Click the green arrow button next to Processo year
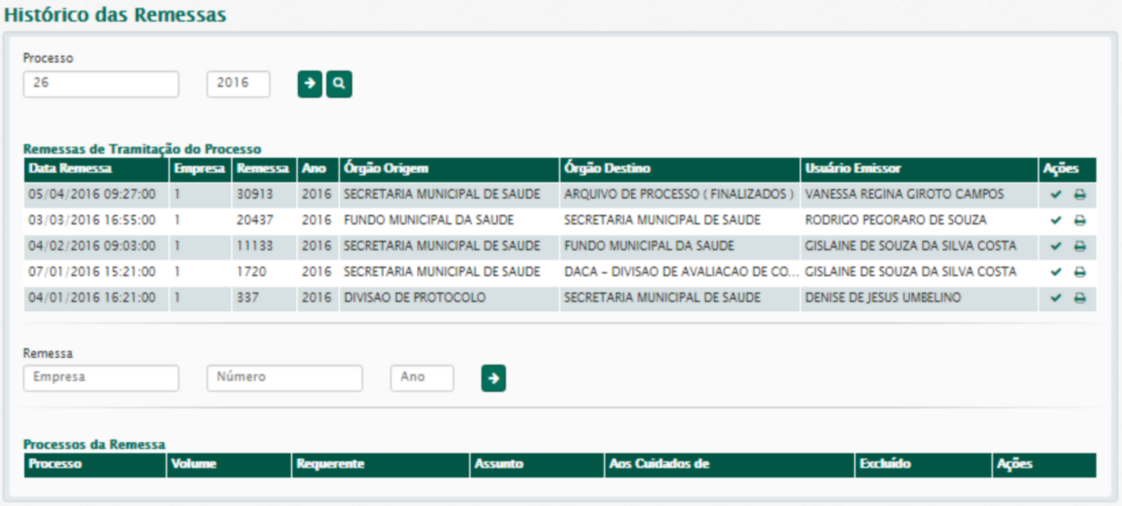1122x506 pixels. click(x=310, y=85)
